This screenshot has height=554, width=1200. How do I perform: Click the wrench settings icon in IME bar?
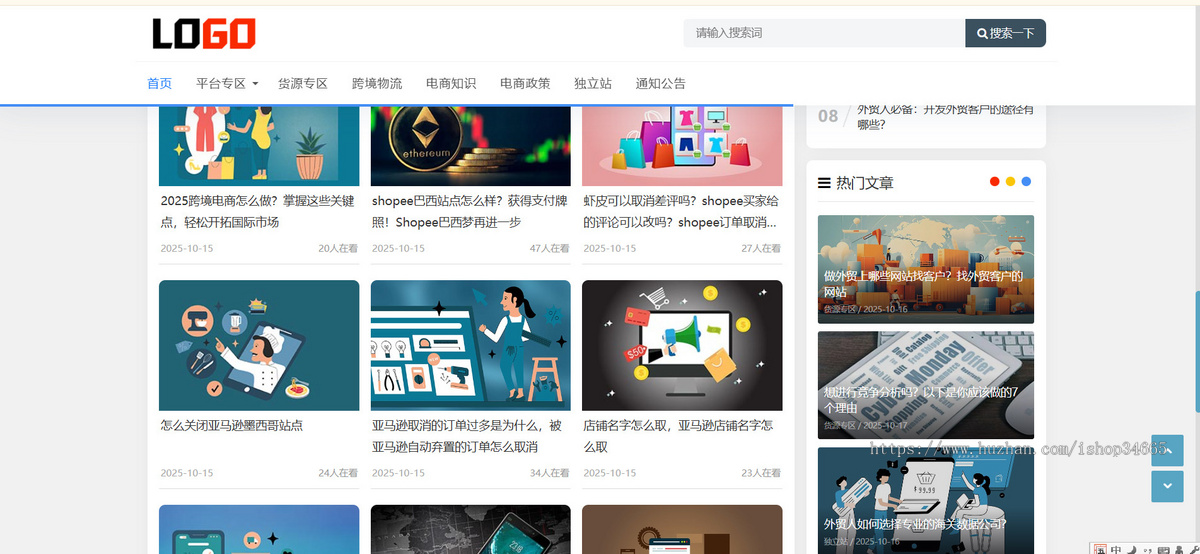click(x=1193, y=548)
